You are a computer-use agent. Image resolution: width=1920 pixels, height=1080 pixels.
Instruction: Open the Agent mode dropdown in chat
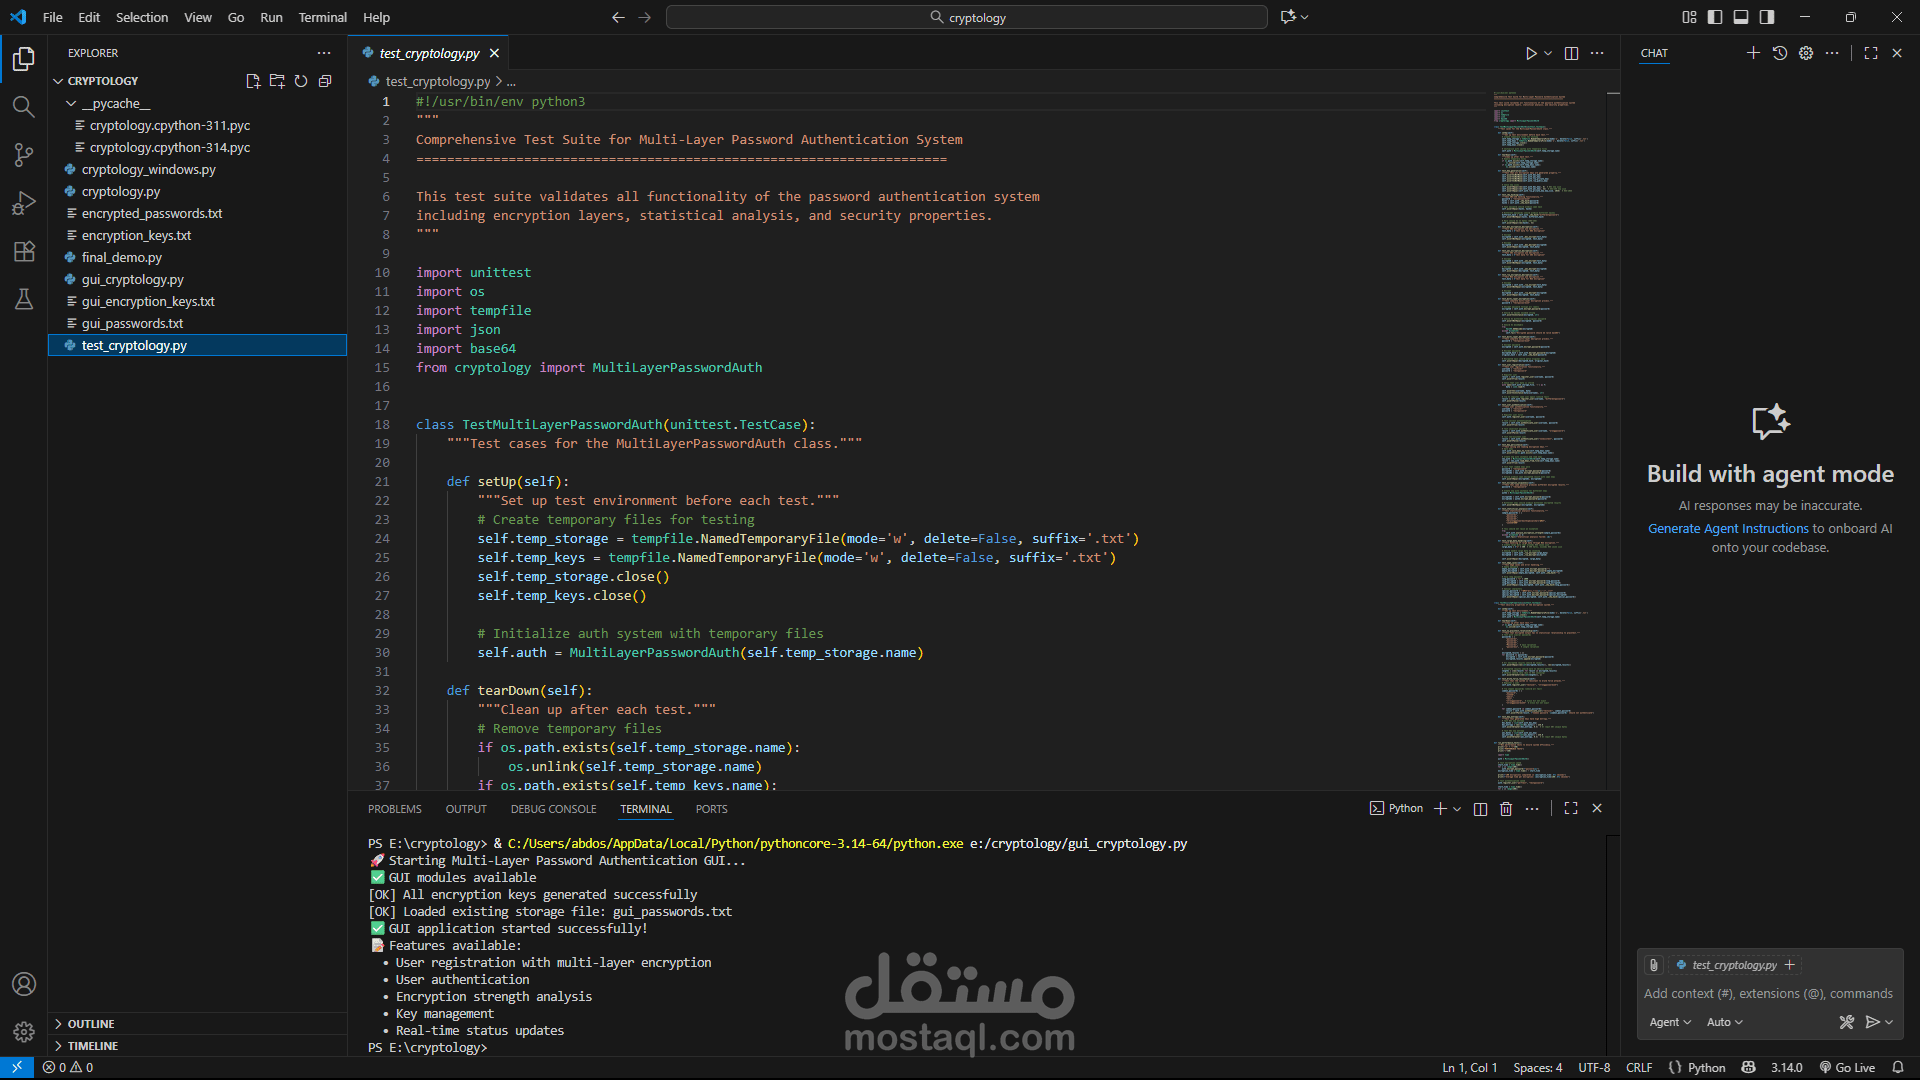[x=1669, y=1022]
